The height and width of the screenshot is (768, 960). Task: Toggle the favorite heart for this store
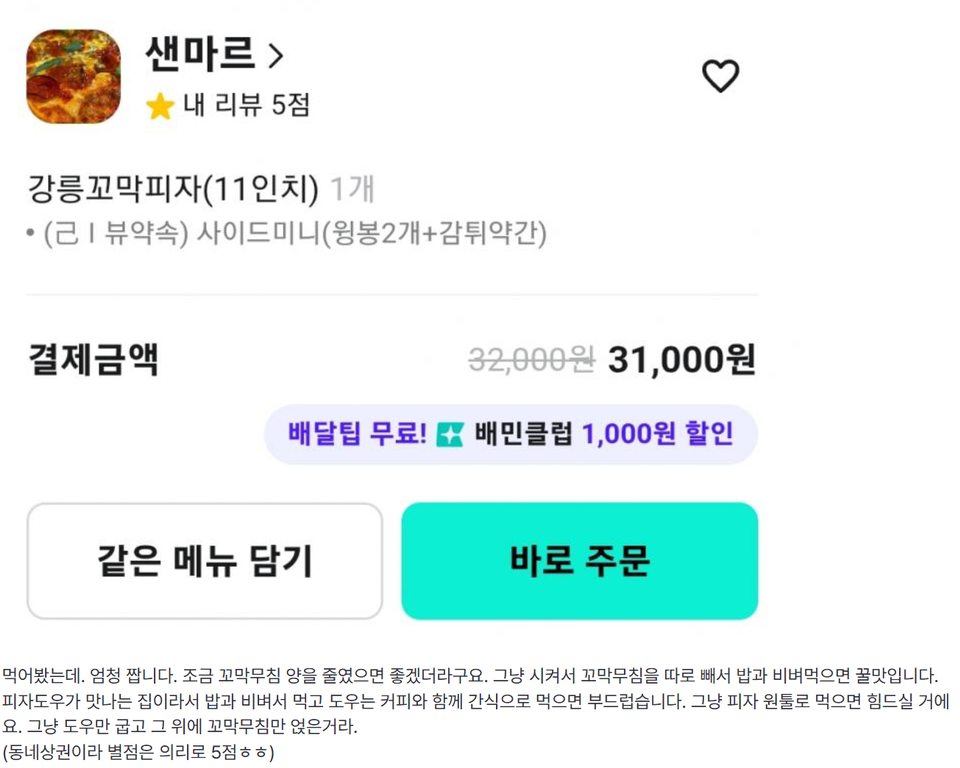[x=720, y=74]
